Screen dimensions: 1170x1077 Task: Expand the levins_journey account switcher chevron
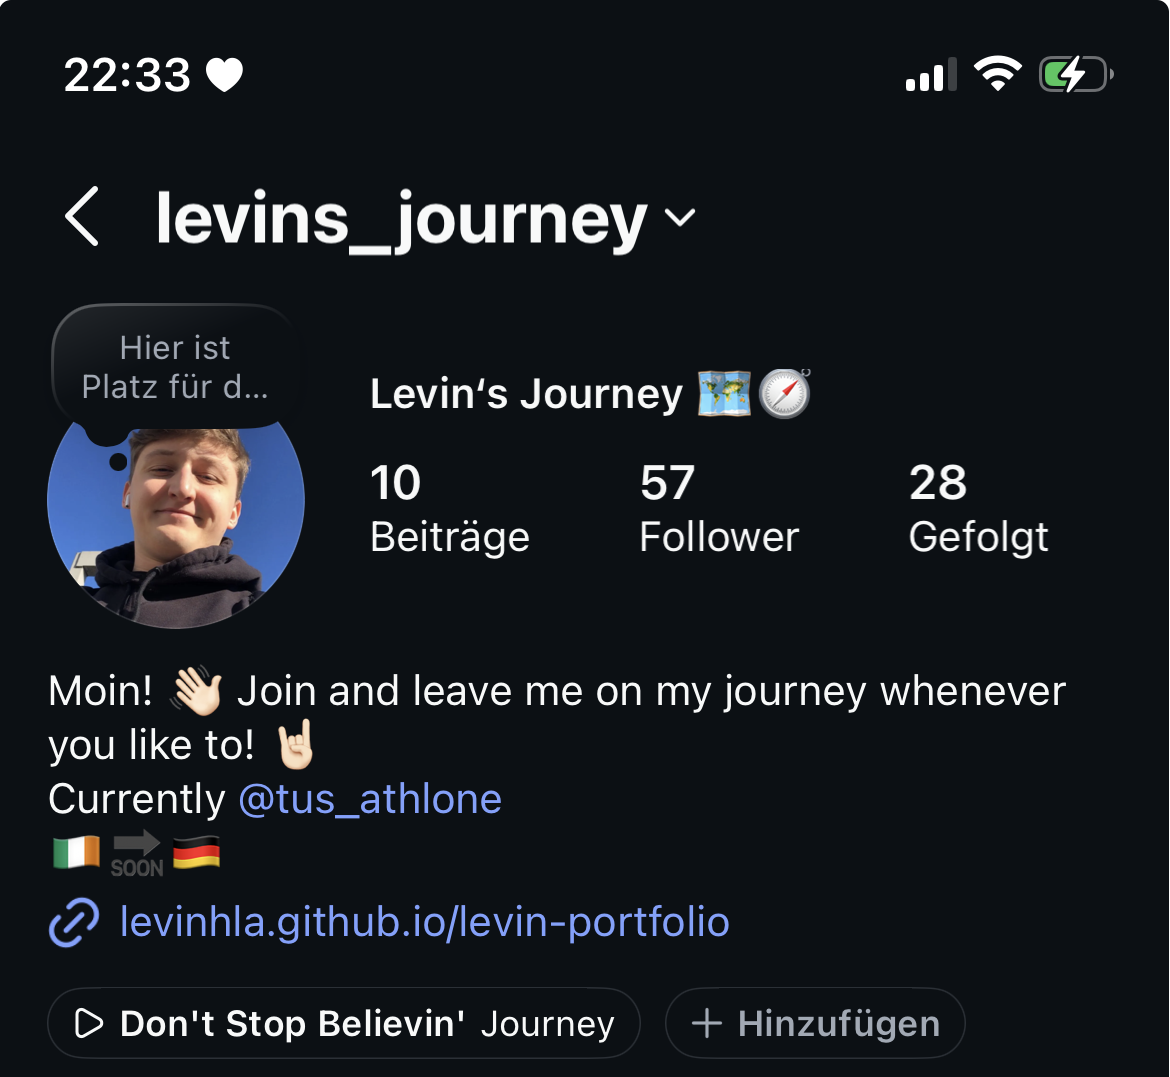pyautogui.click(x=680, y=217)
